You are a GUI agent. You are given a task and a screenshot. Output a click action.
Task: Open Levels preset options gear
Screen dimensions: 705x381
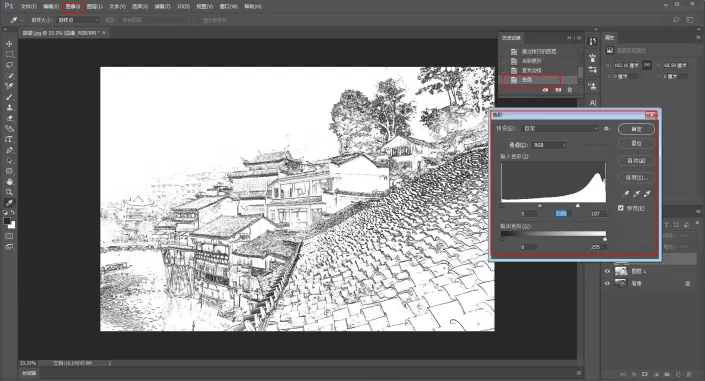[x=607, y=129]
